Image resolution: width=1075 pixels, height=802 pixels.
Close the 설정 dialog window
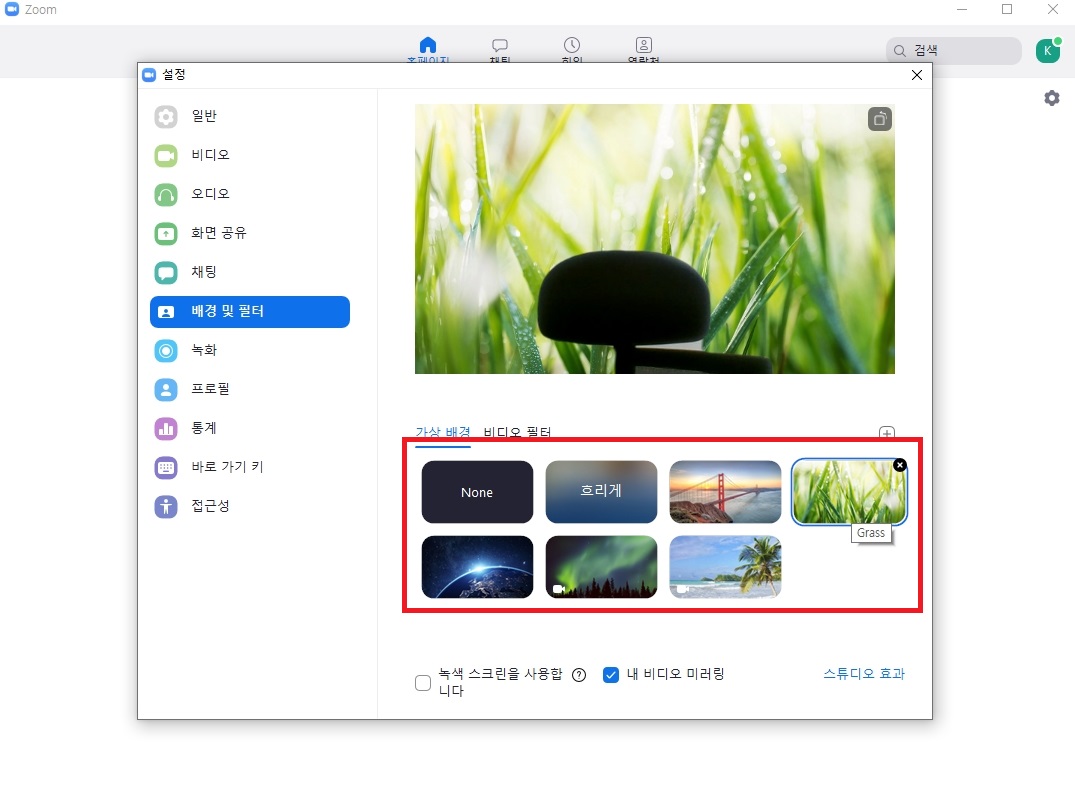coord(917,75)
